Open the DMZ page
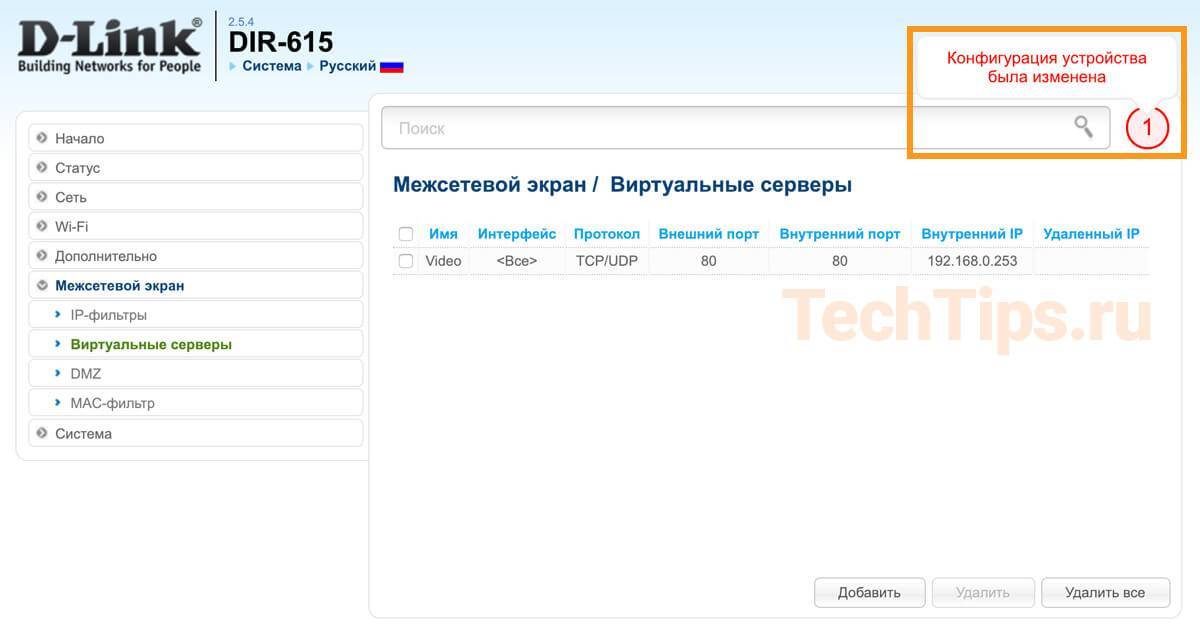1200x635 pixels. click(195, 373)
